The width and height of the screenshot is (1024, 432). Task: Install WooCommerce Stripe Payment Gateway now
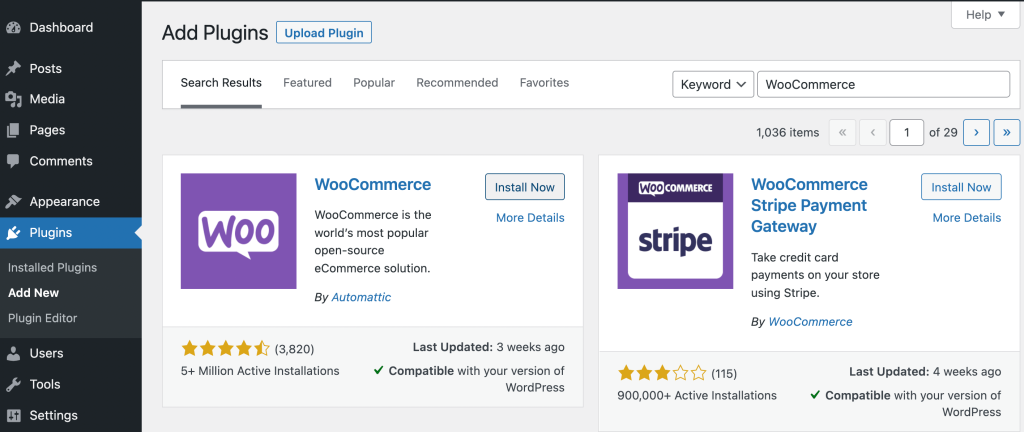pyautogui.click(x=961, y=187)
